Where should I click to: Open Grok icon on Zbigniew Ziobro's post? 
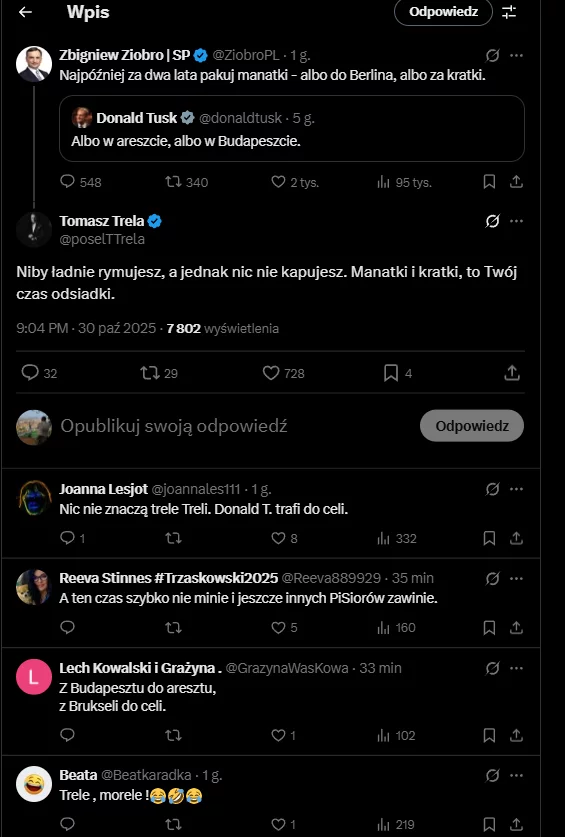coord(492,56)
